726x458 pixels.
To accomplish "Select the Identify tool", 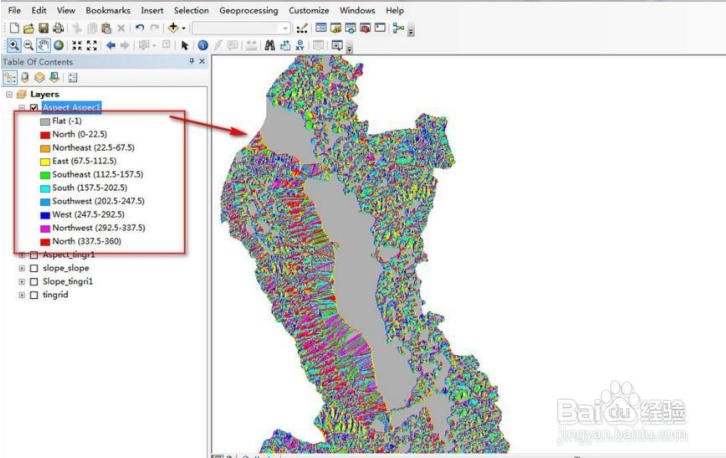I will coord(202,45).
